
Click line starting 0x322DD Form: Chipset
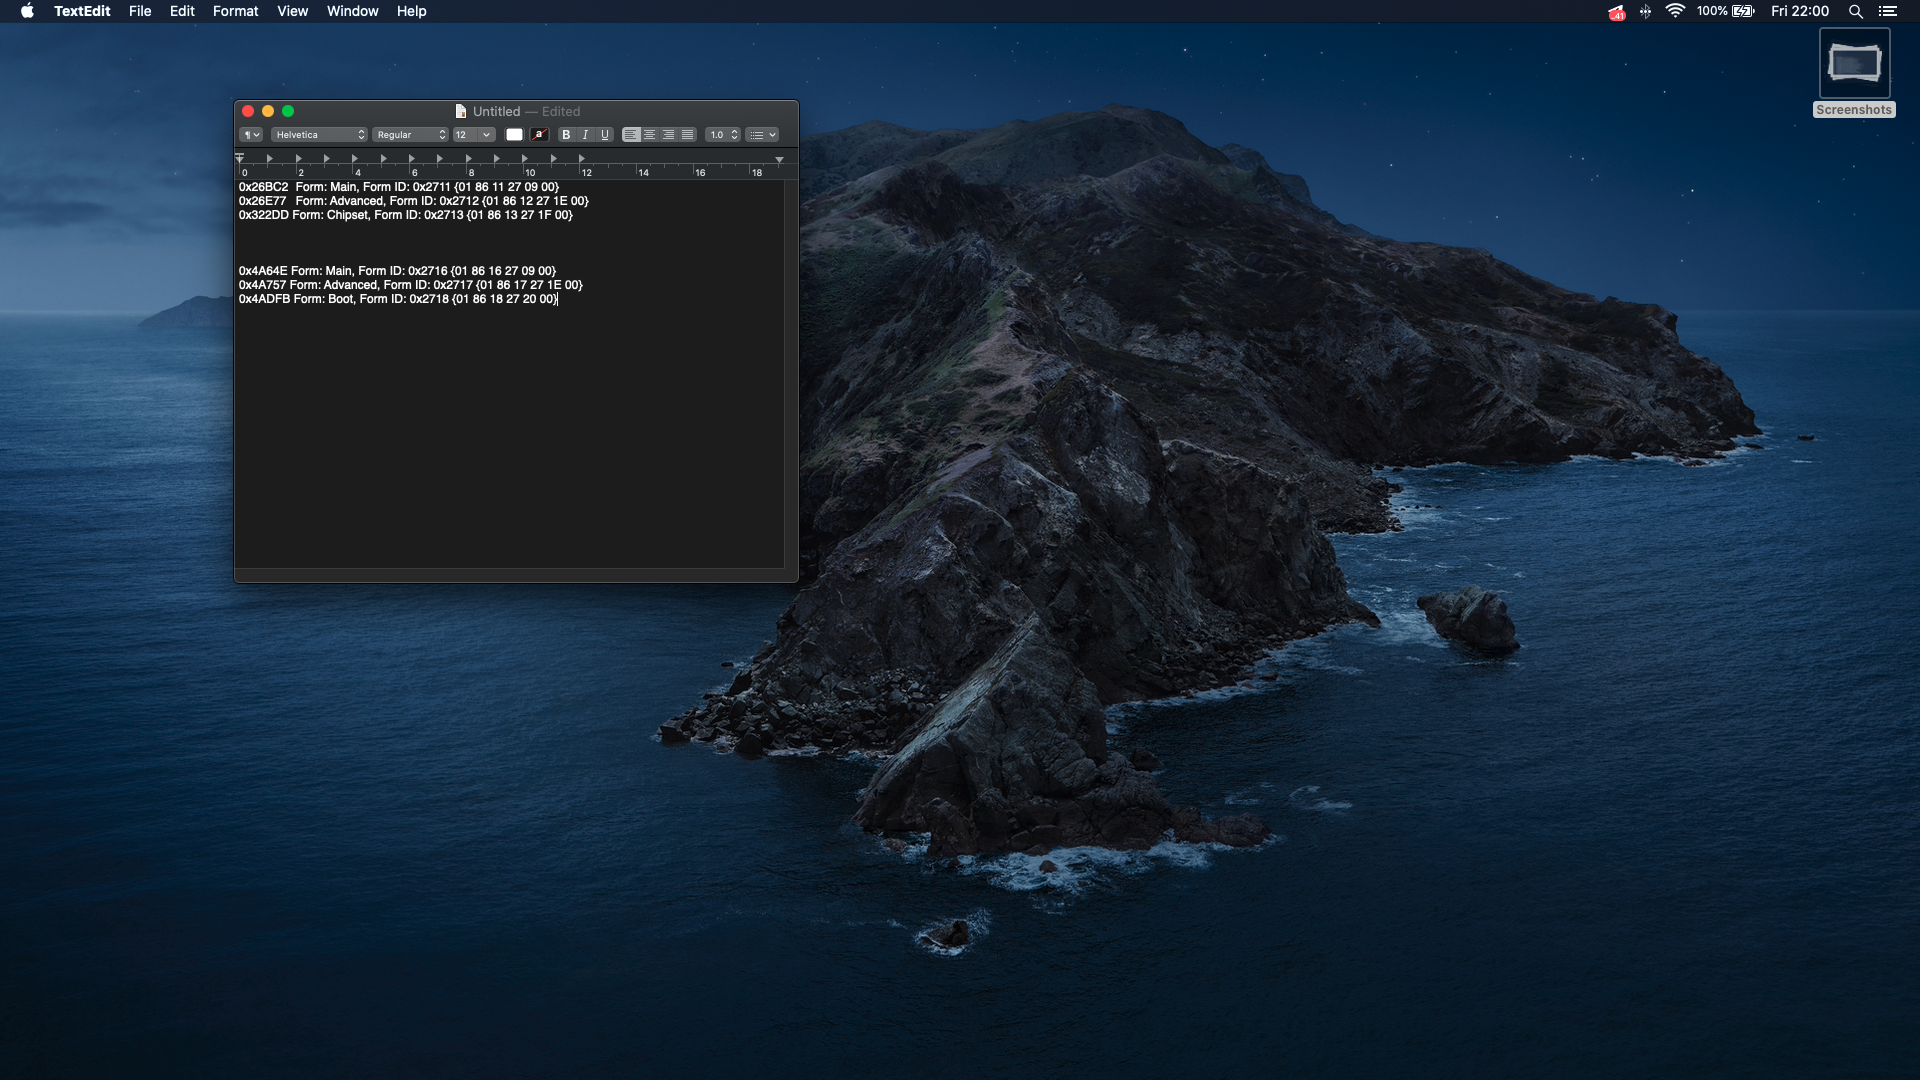[406, 215]
